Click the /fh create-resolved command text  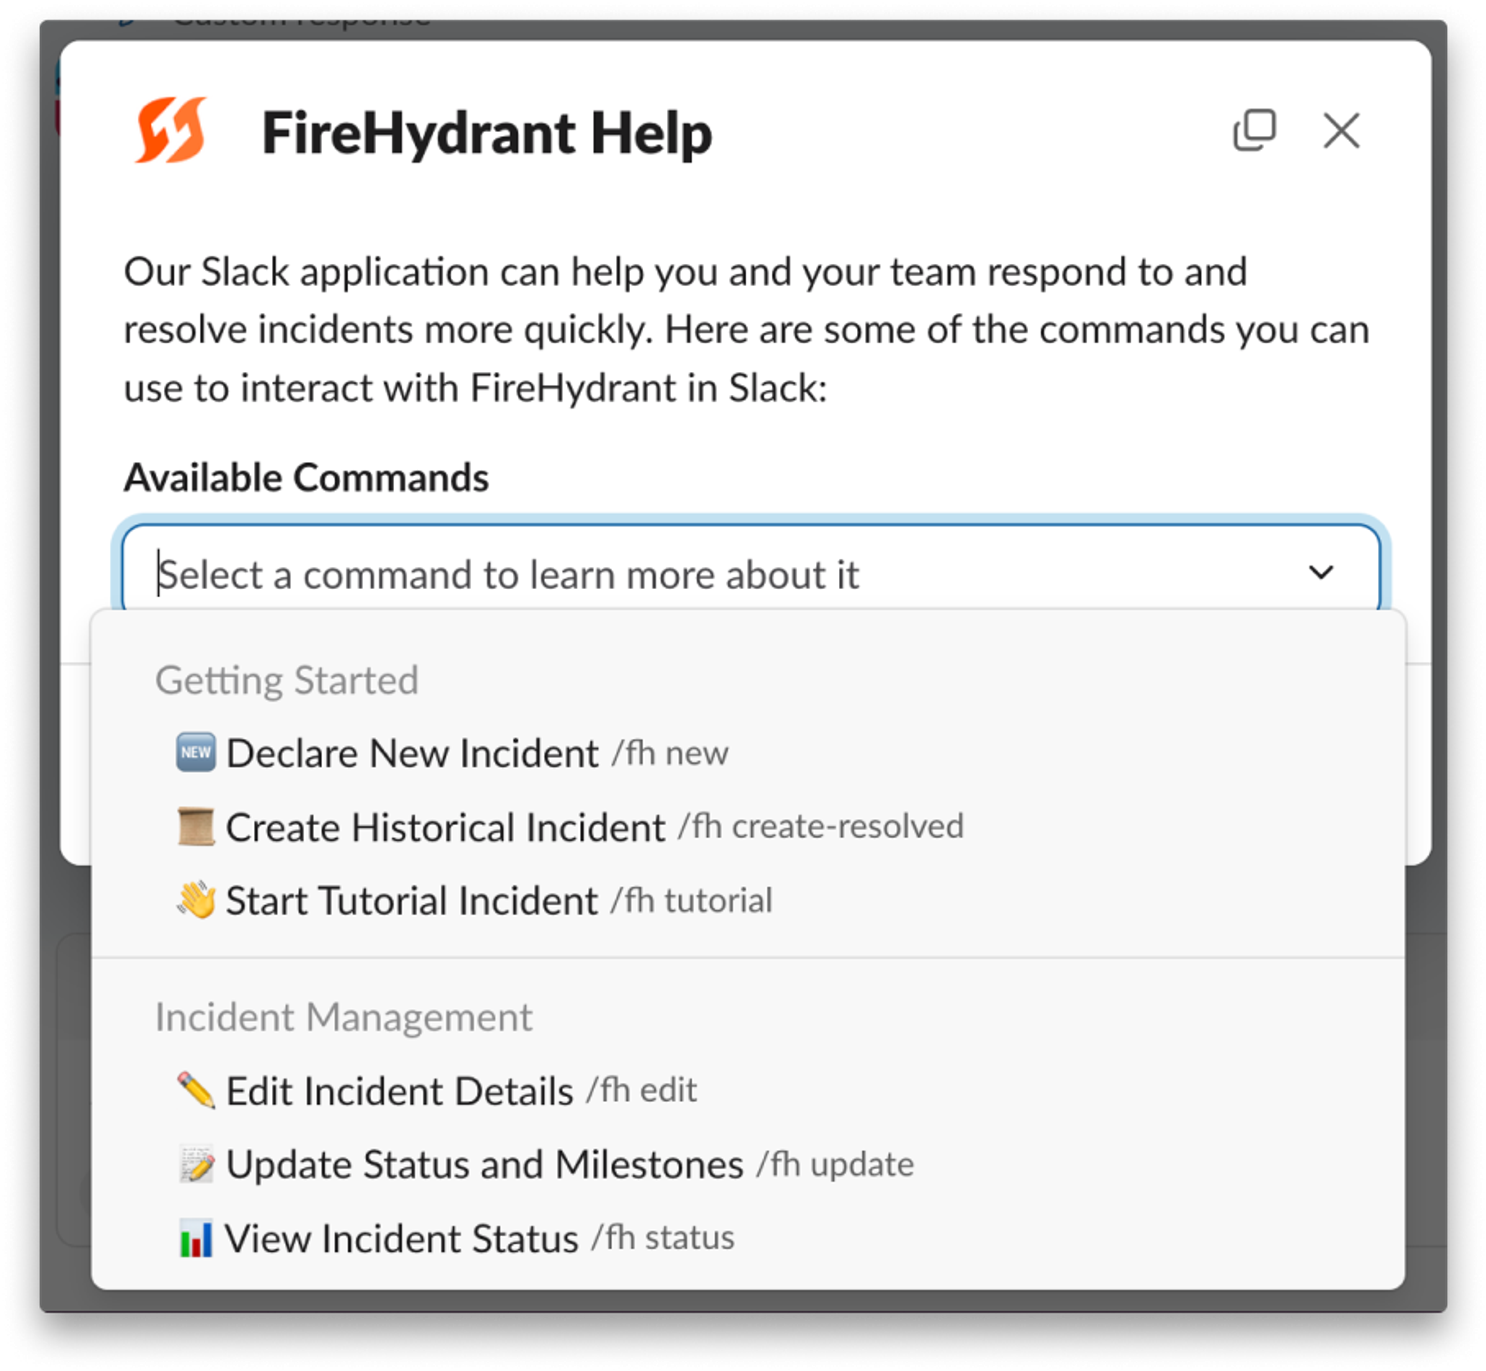(x=820, y=826)
